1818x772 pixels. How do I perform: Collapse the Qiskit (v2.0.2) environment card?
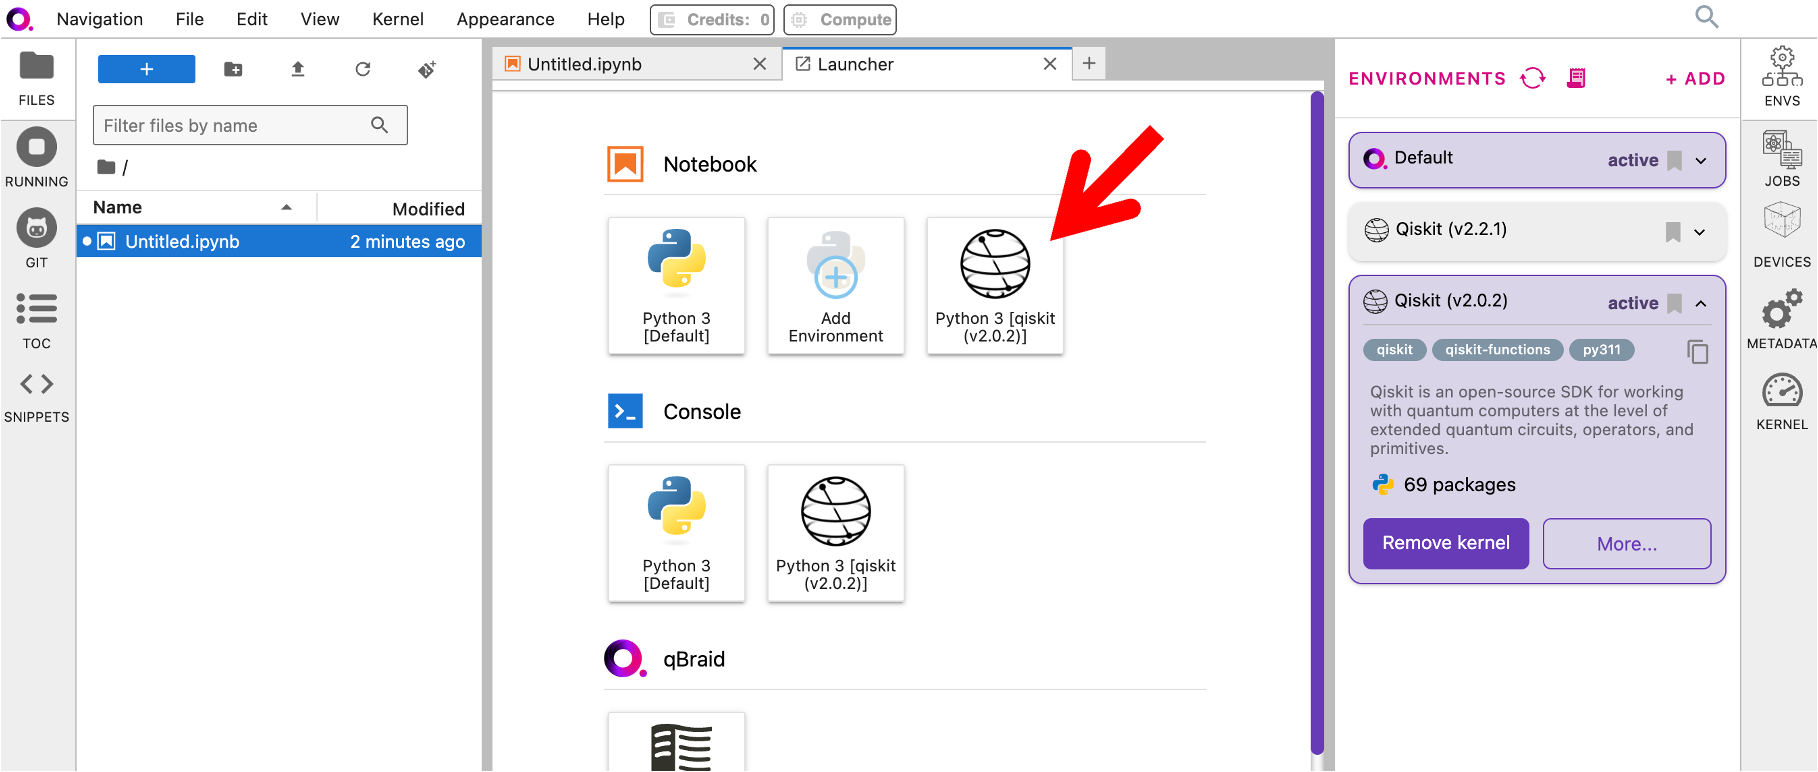coord(1701,303)
